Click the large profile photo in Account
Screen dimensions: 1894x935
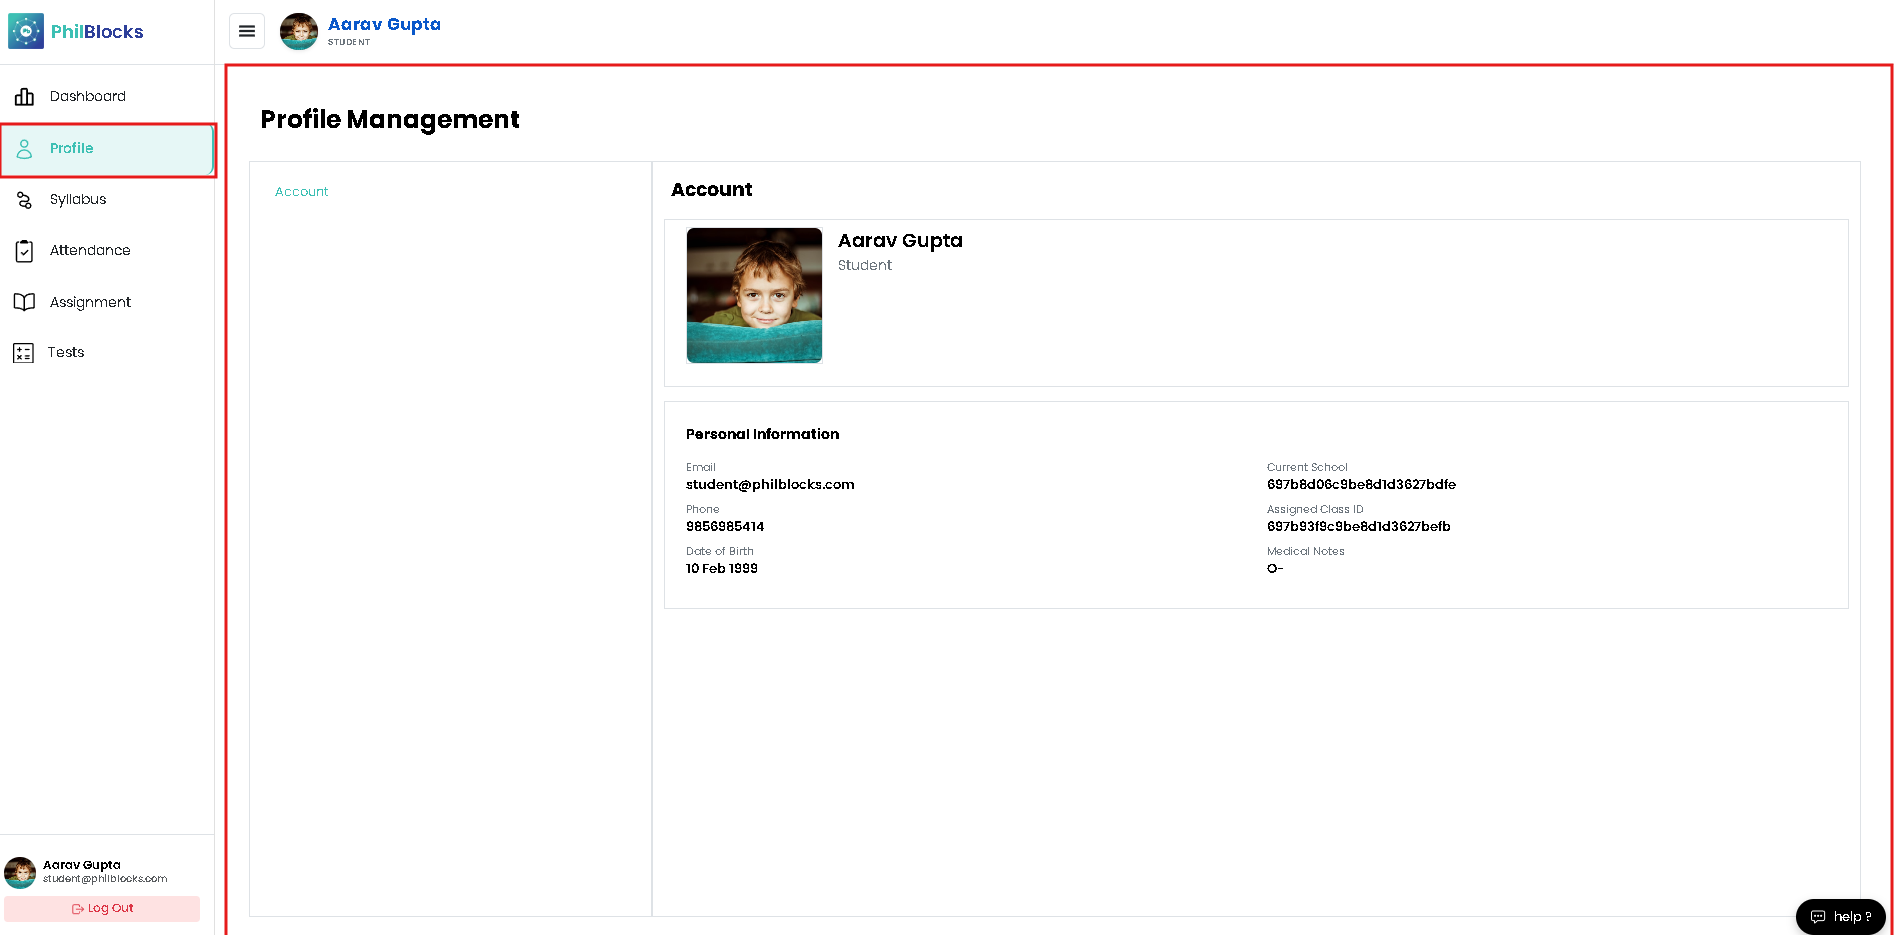coord(754,295)
